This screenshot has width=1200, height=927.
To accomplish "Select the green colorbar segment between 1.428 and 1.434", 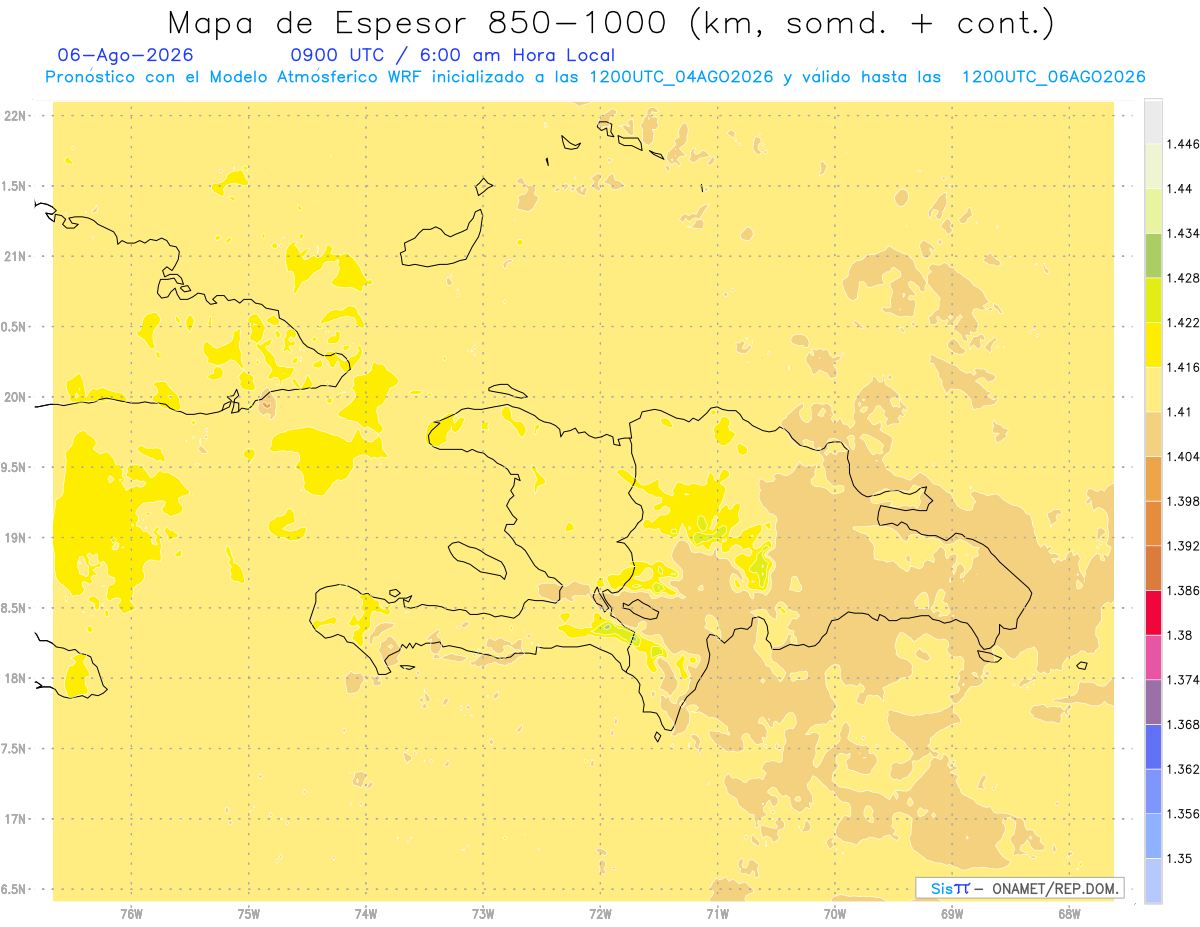I will pos(1153,255).
